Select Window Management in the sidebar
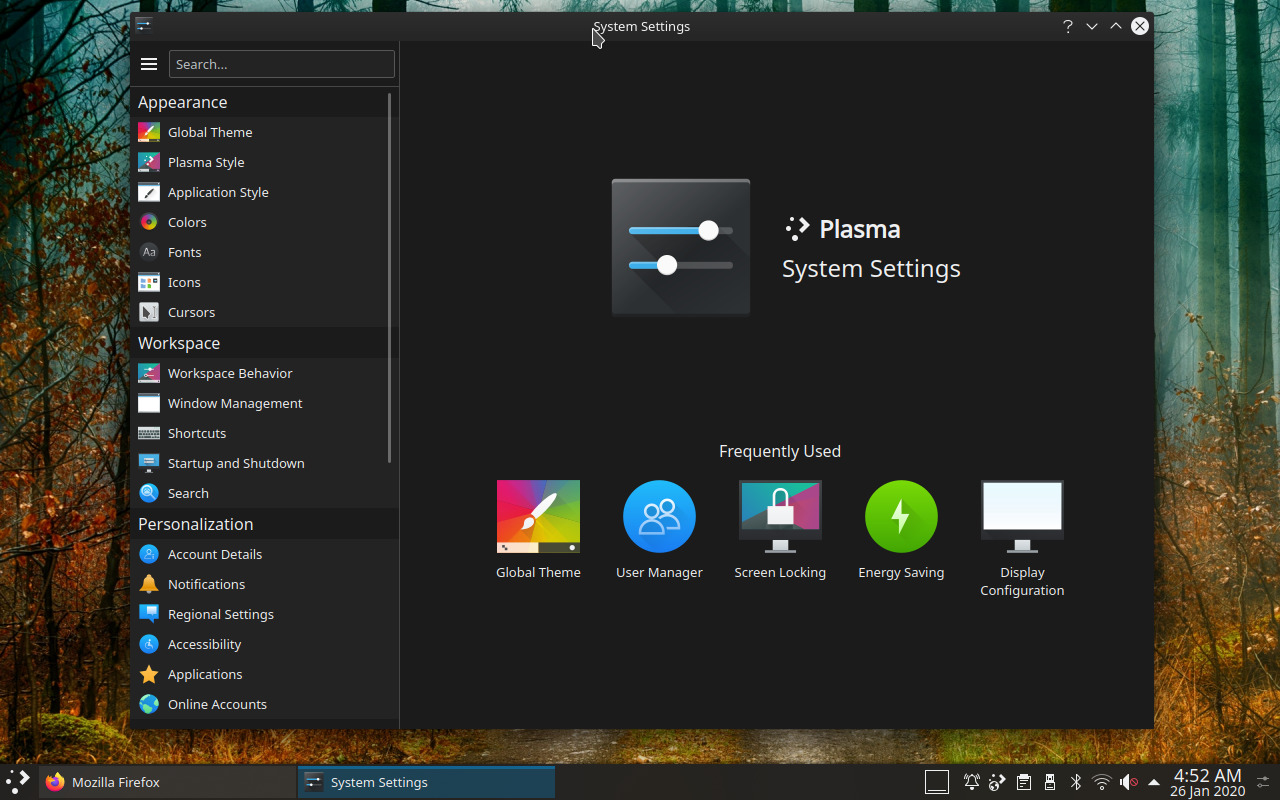Image resolution: width=1280 pixels, height=800 pixels. (235, 403)
